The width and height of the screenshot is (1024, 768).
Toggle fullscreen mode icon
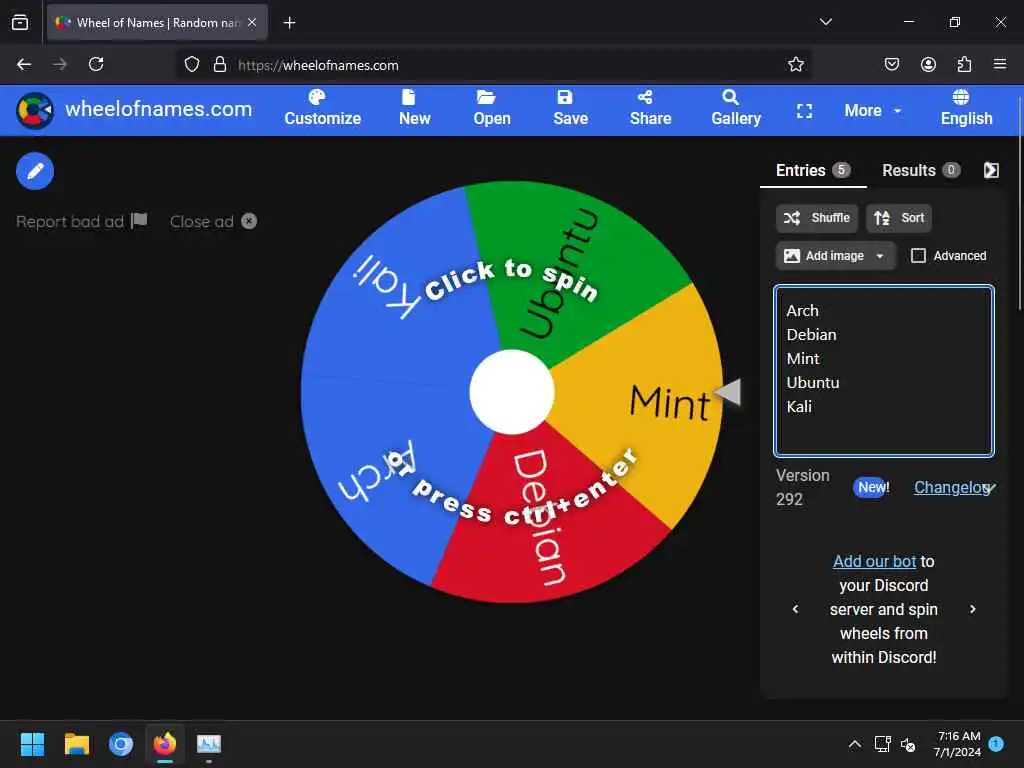805,111
